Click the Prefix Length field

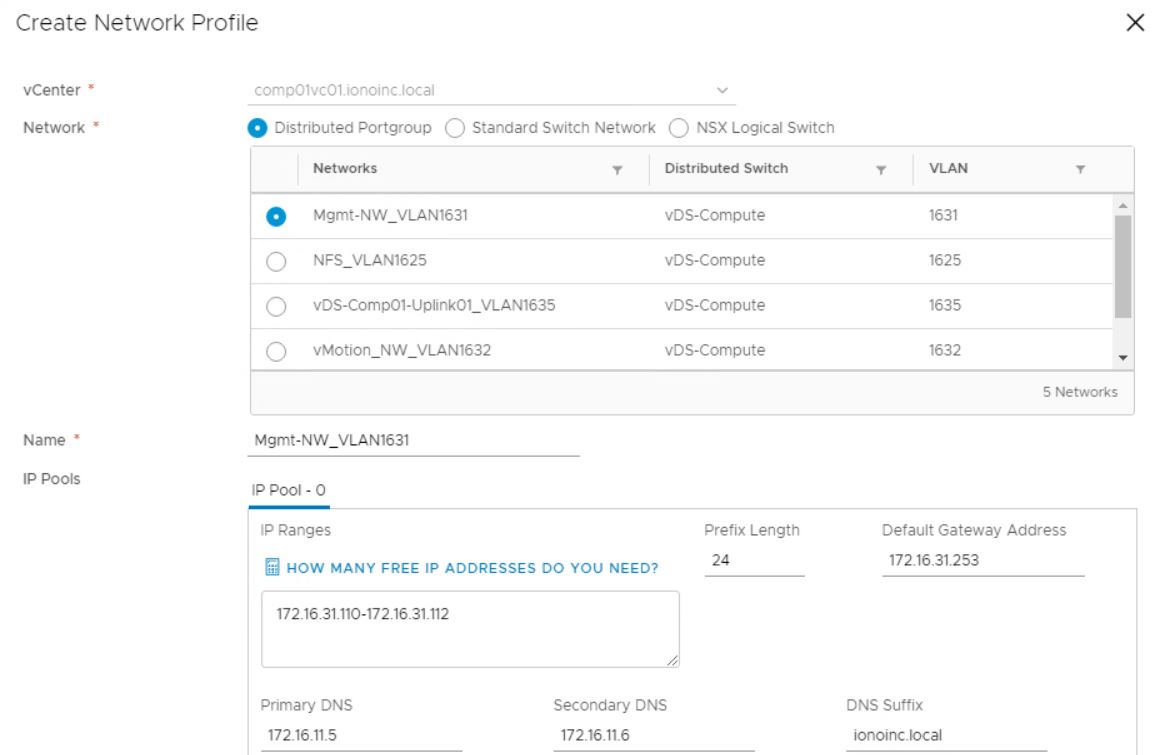tap(754, 561)
